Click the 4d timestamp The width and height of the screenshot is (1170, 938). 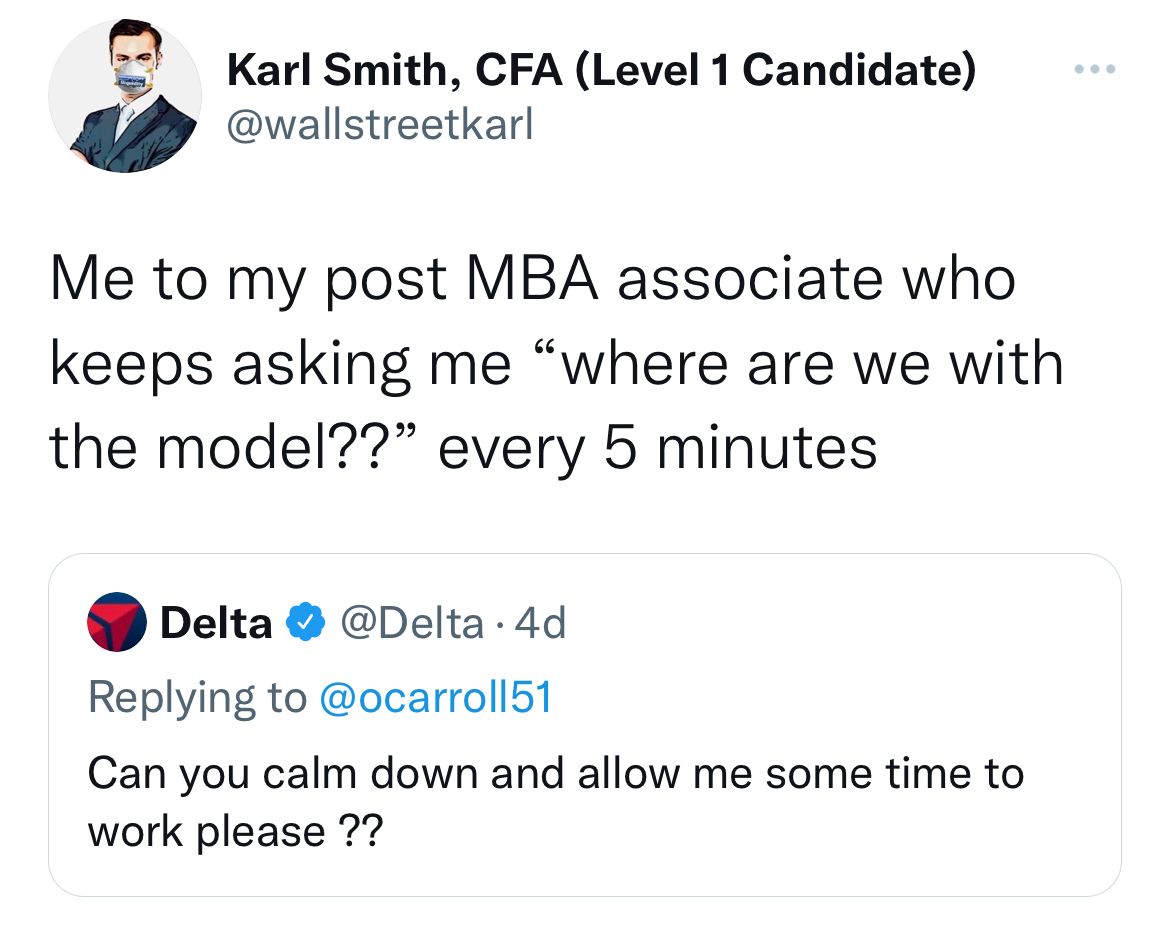coord(544,623)
